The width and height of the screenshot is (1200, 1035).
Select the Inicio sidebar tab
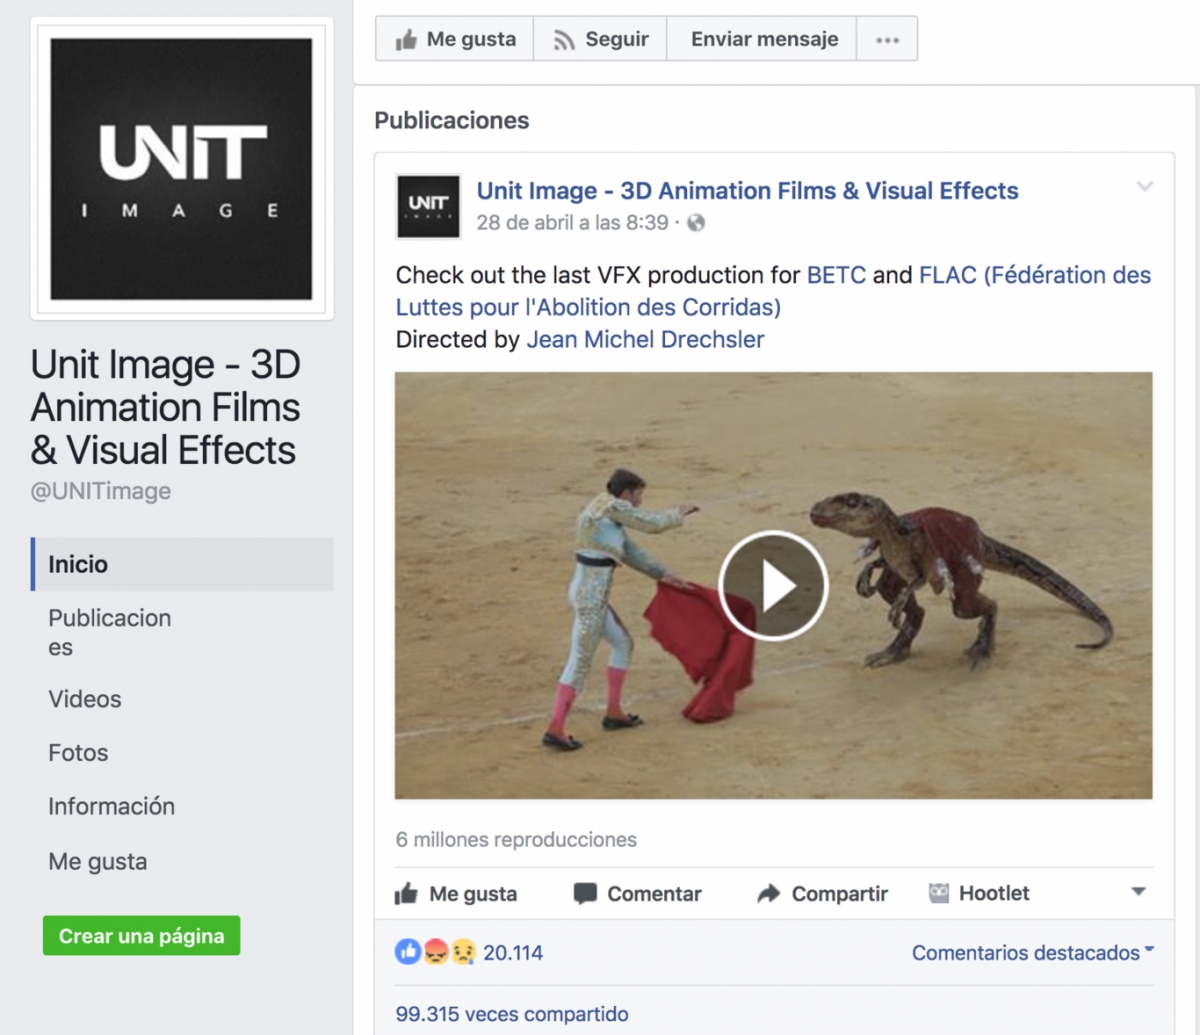182,564
